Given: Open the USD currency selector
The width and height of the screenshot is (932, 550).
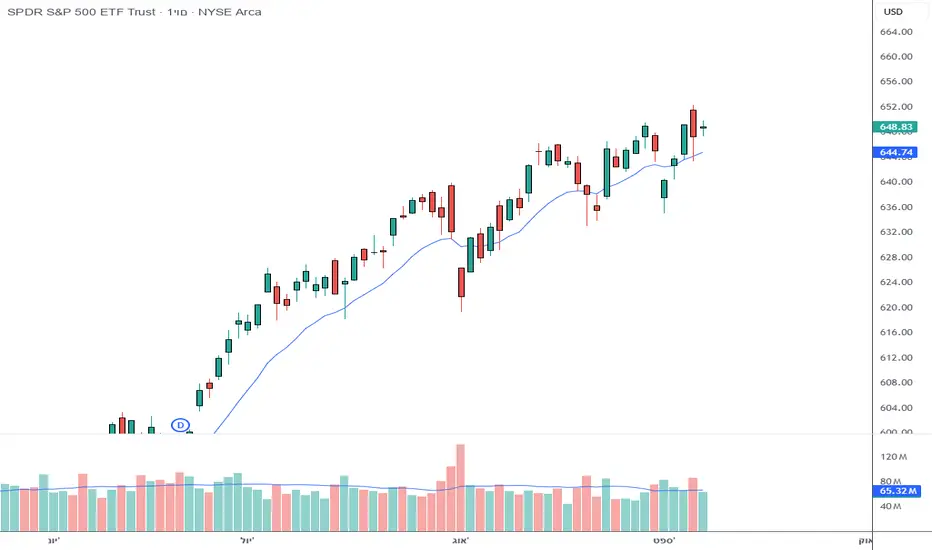Looking at the screenshot, I should click(x=893, y=12).
